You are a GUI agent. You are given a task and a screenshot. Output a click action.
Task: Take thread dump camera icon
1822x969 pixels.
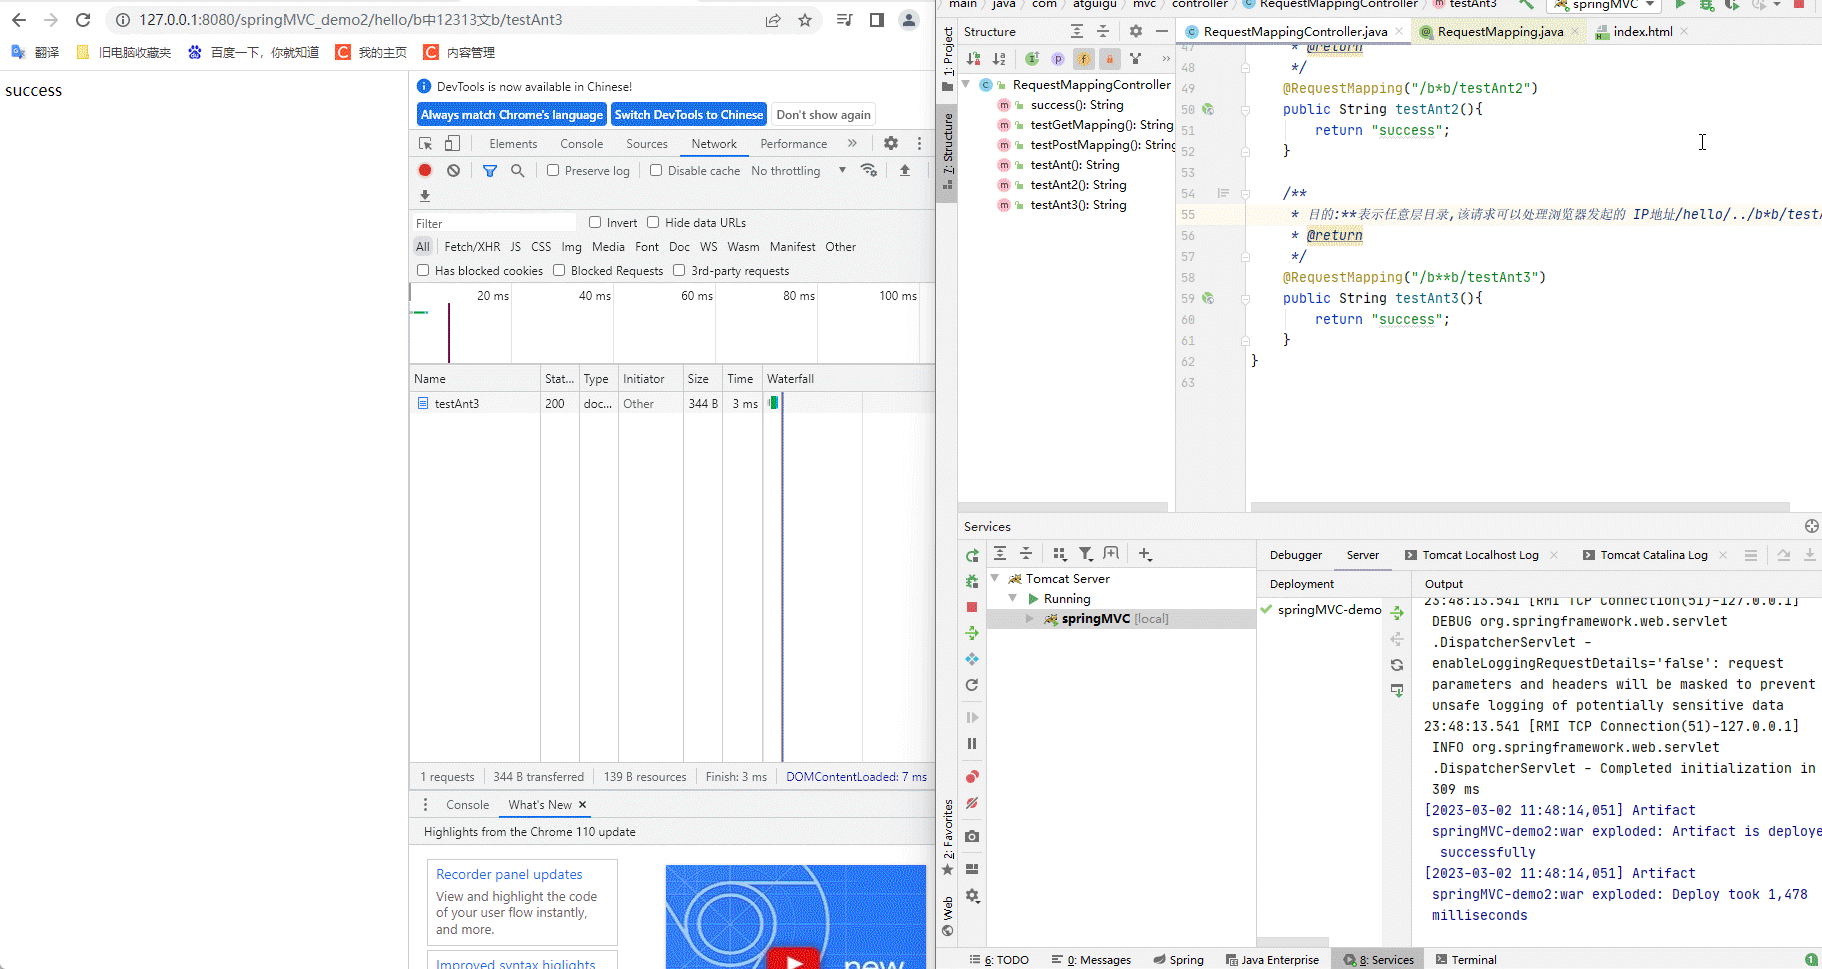[972, 836]
